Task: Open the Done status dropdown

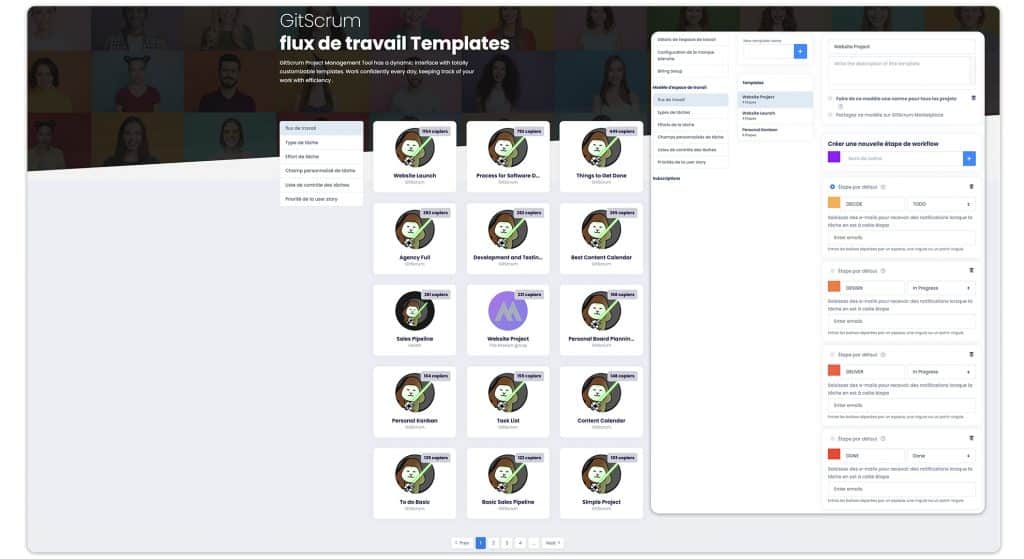Action: tap(941, 456)
